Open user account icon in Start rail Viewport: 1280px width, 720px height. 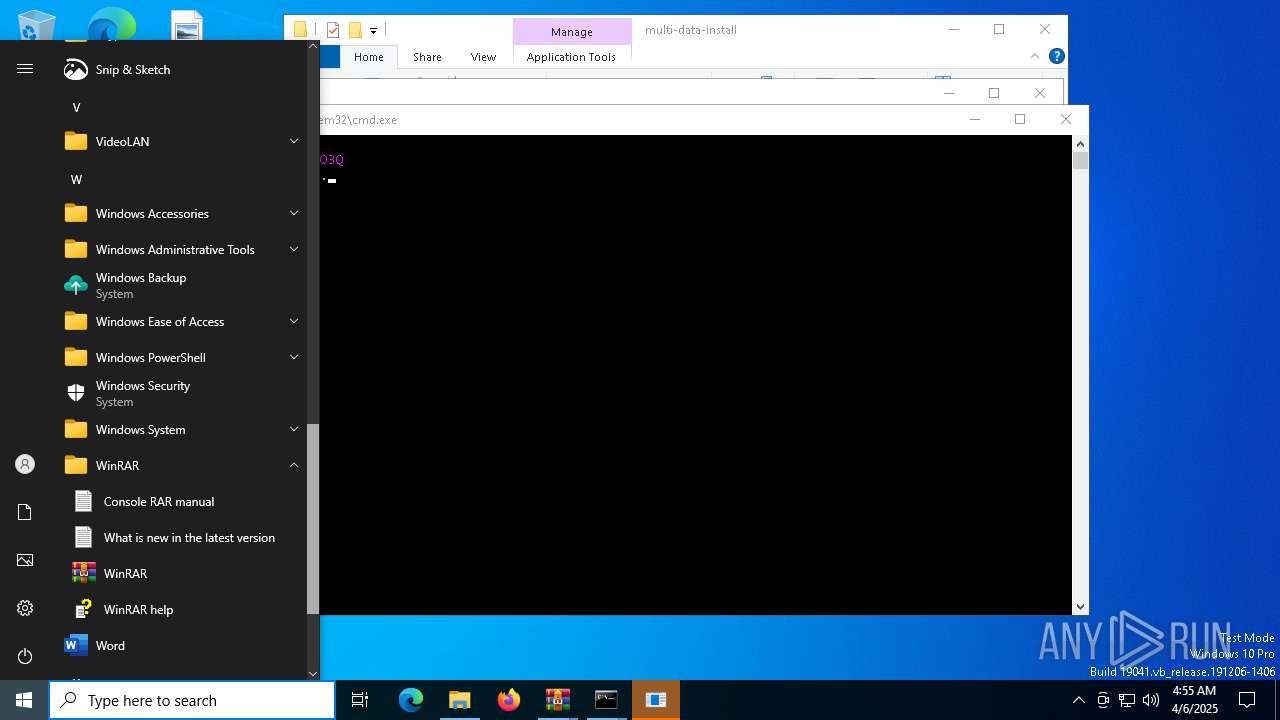coord(25,464)
